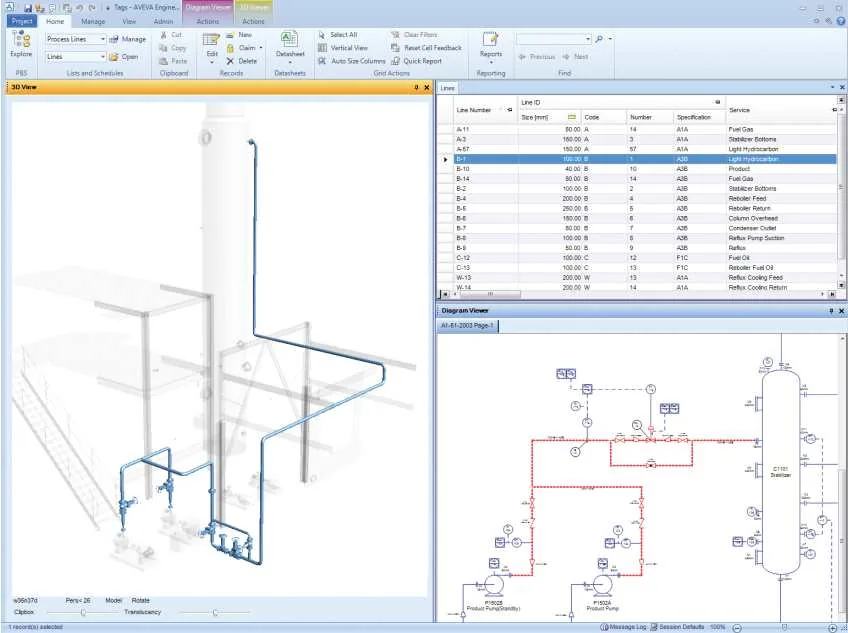Select the B-10 Product line row
This screenshot has height=633, width=848.
(645, 169)
